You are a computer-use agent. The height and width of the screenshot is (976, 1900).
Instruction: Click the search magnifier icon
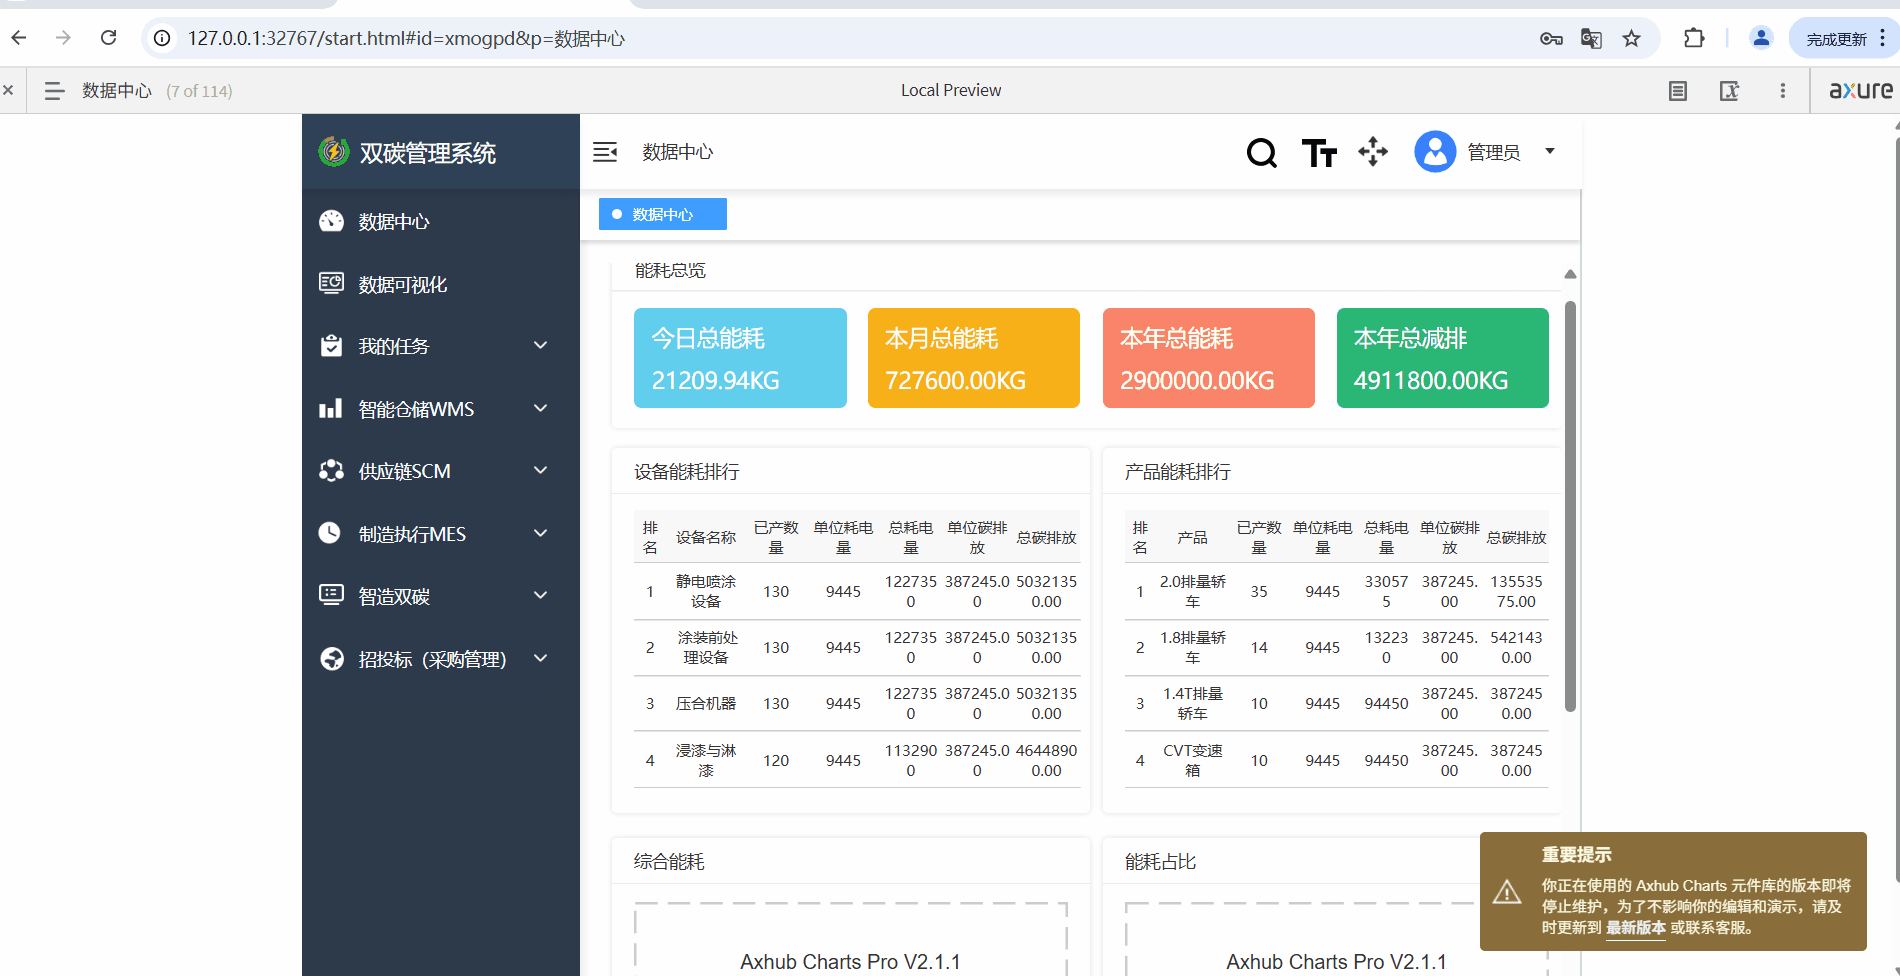click(1262, 152)
